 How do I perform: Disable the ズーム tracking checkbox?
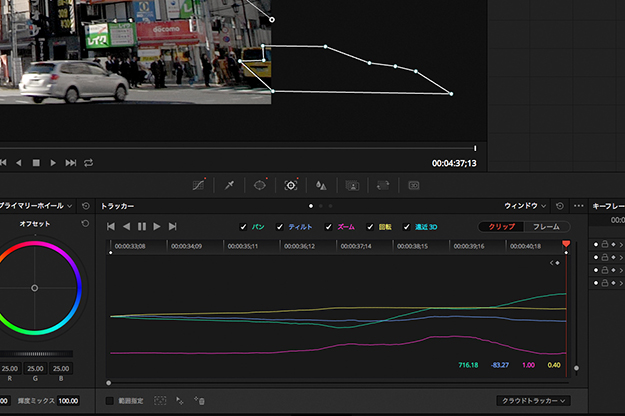tap(329, 227)
